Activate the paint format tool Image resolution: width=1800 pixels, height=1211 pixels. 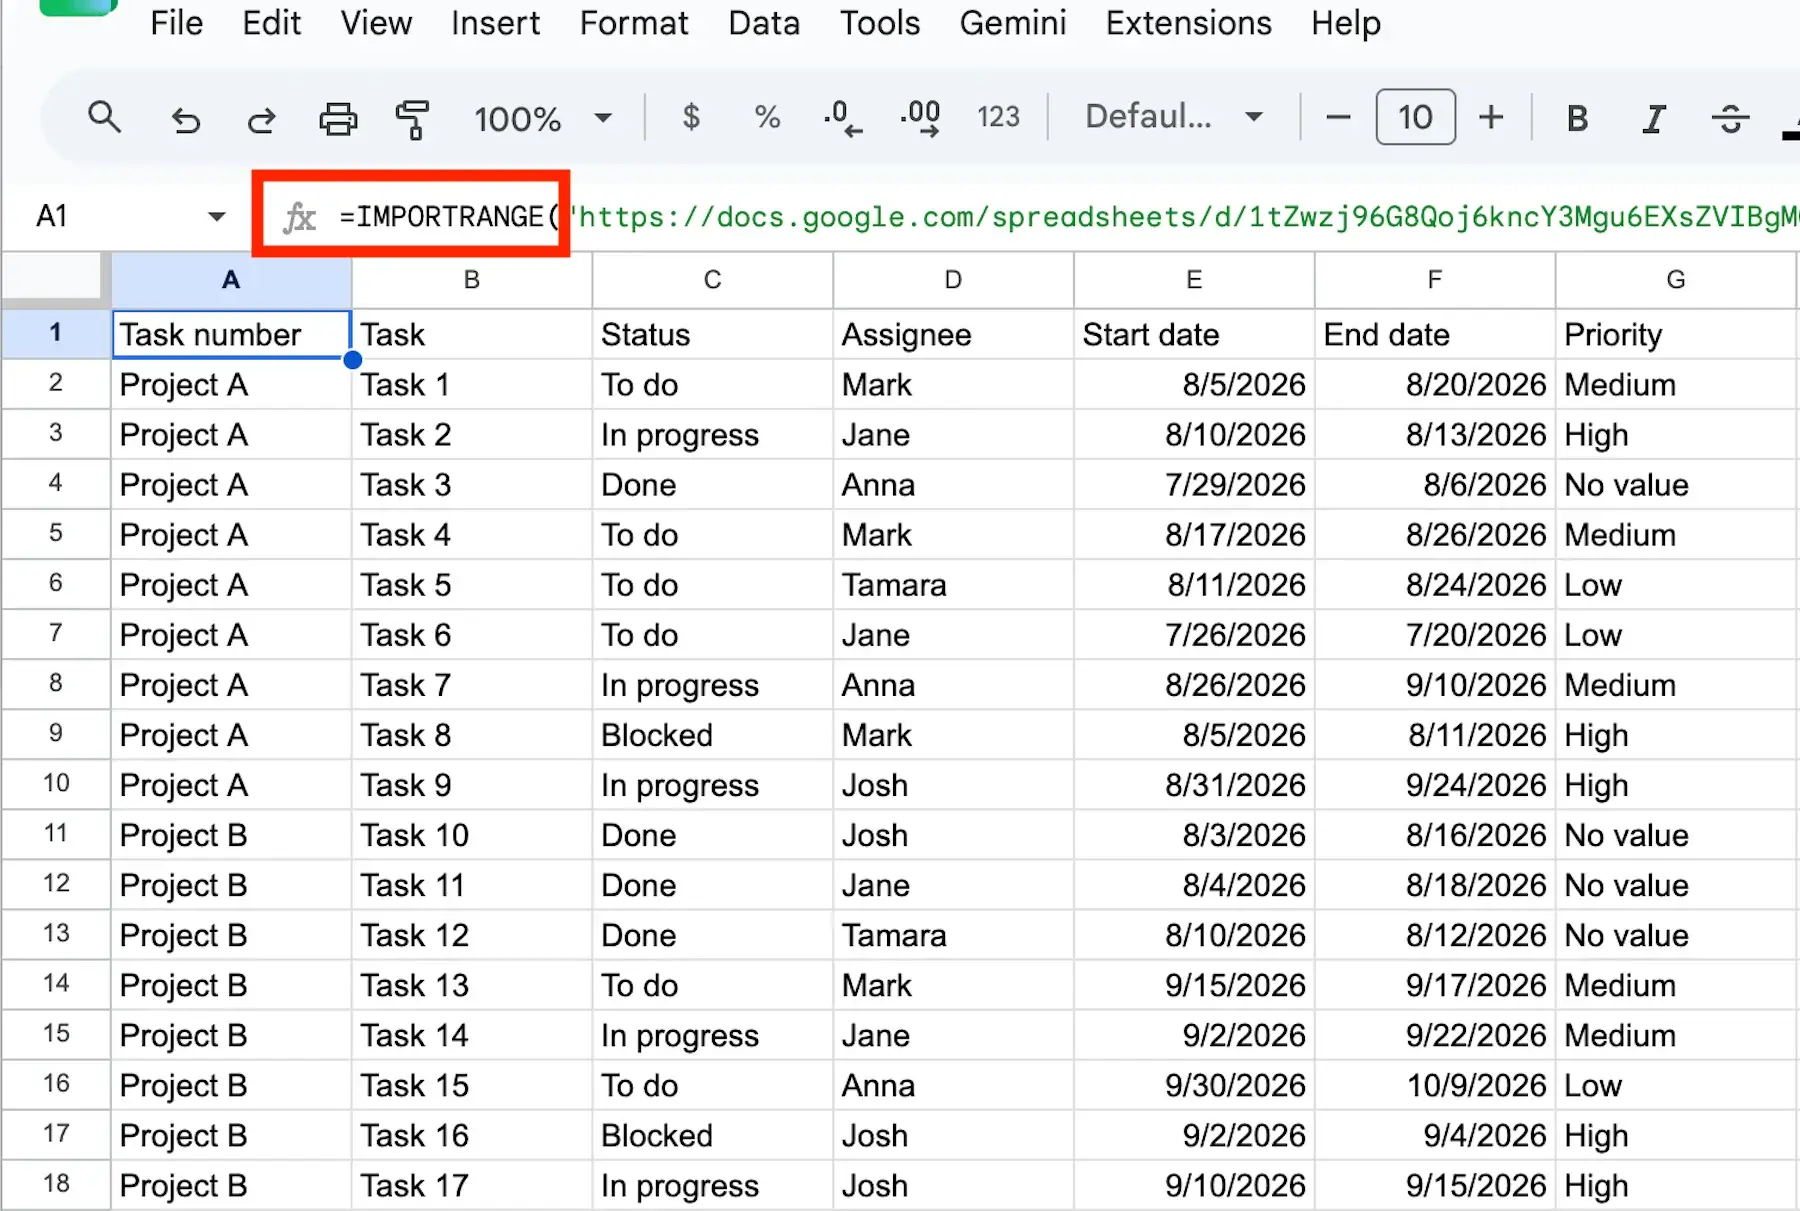coord(412,119)
